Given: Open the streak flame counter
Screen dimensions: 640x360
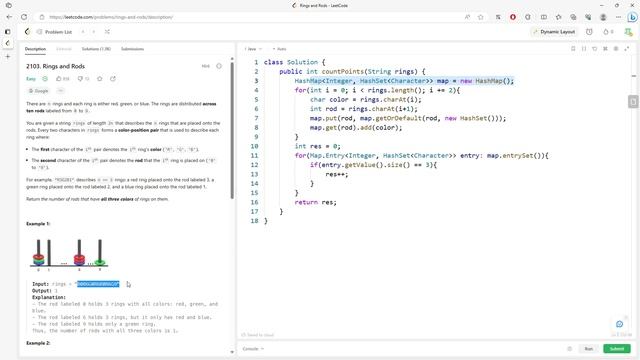Looking at the screenshot, I should pyautogui.click(x=608, y=32).
